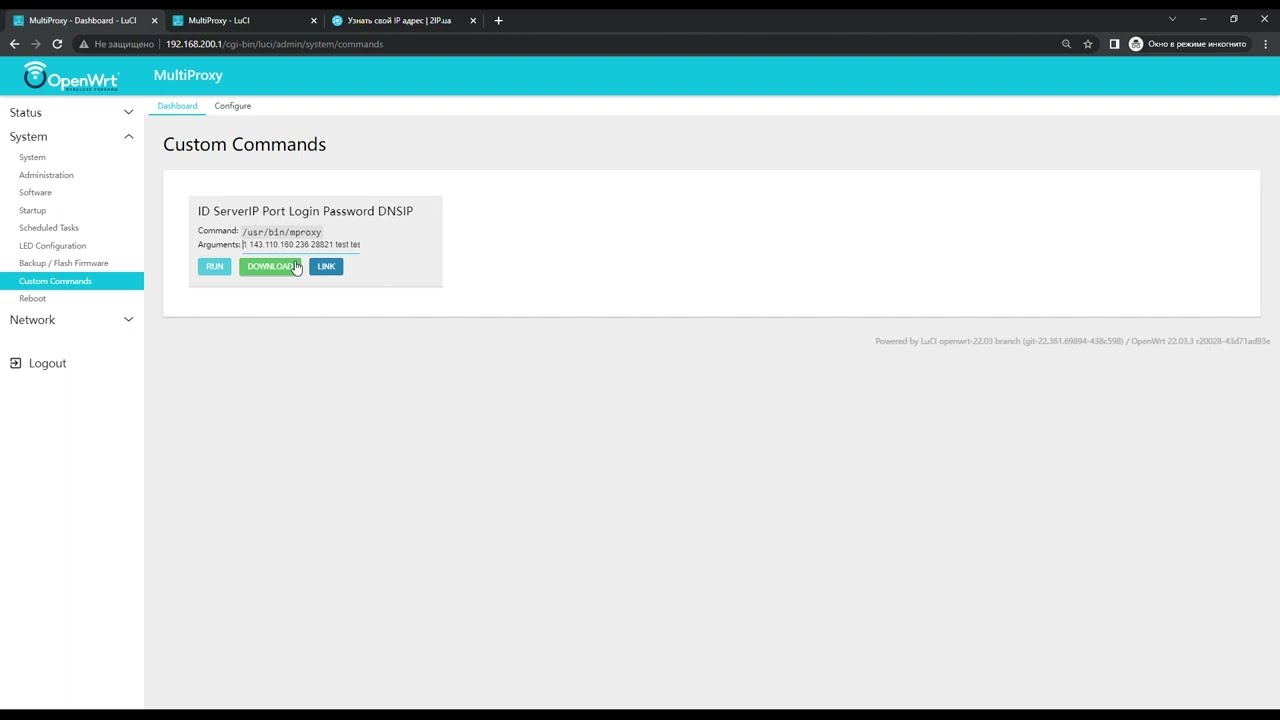Click the Link button
The image size is (1280, 720).
[326, 266]
